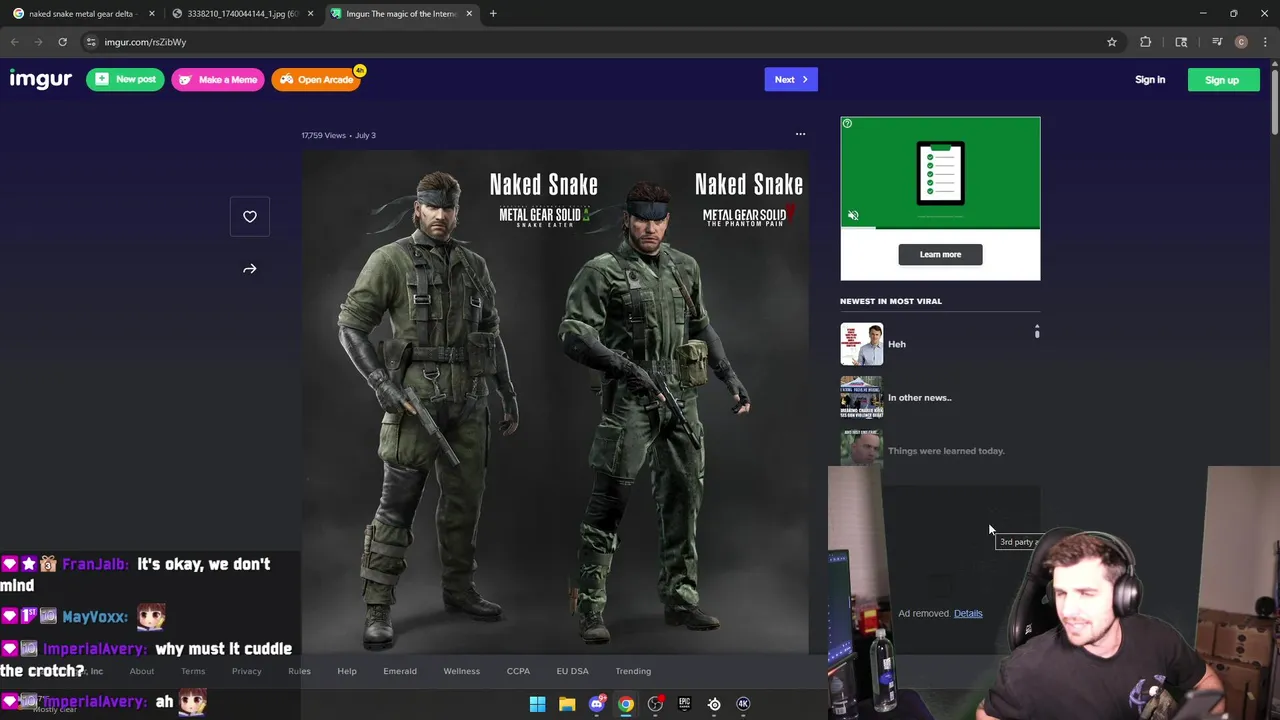Share the post with the arrow icon
Image resolution: width=1280 pixels, height=720 pixels.
click(x=250, y=269)
